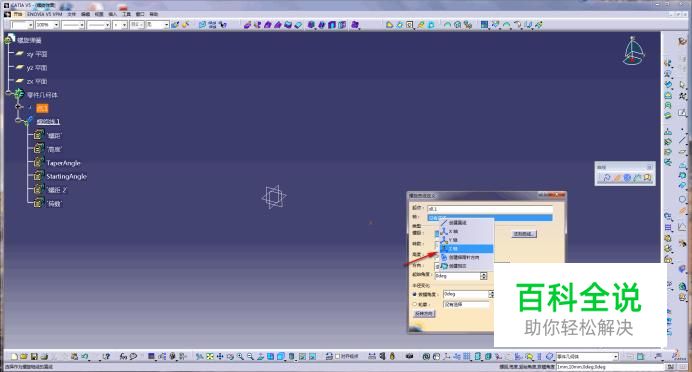692x372 pixels.
Task: Click the first purple solid feature icon
Action: click(x=248, y=25)
